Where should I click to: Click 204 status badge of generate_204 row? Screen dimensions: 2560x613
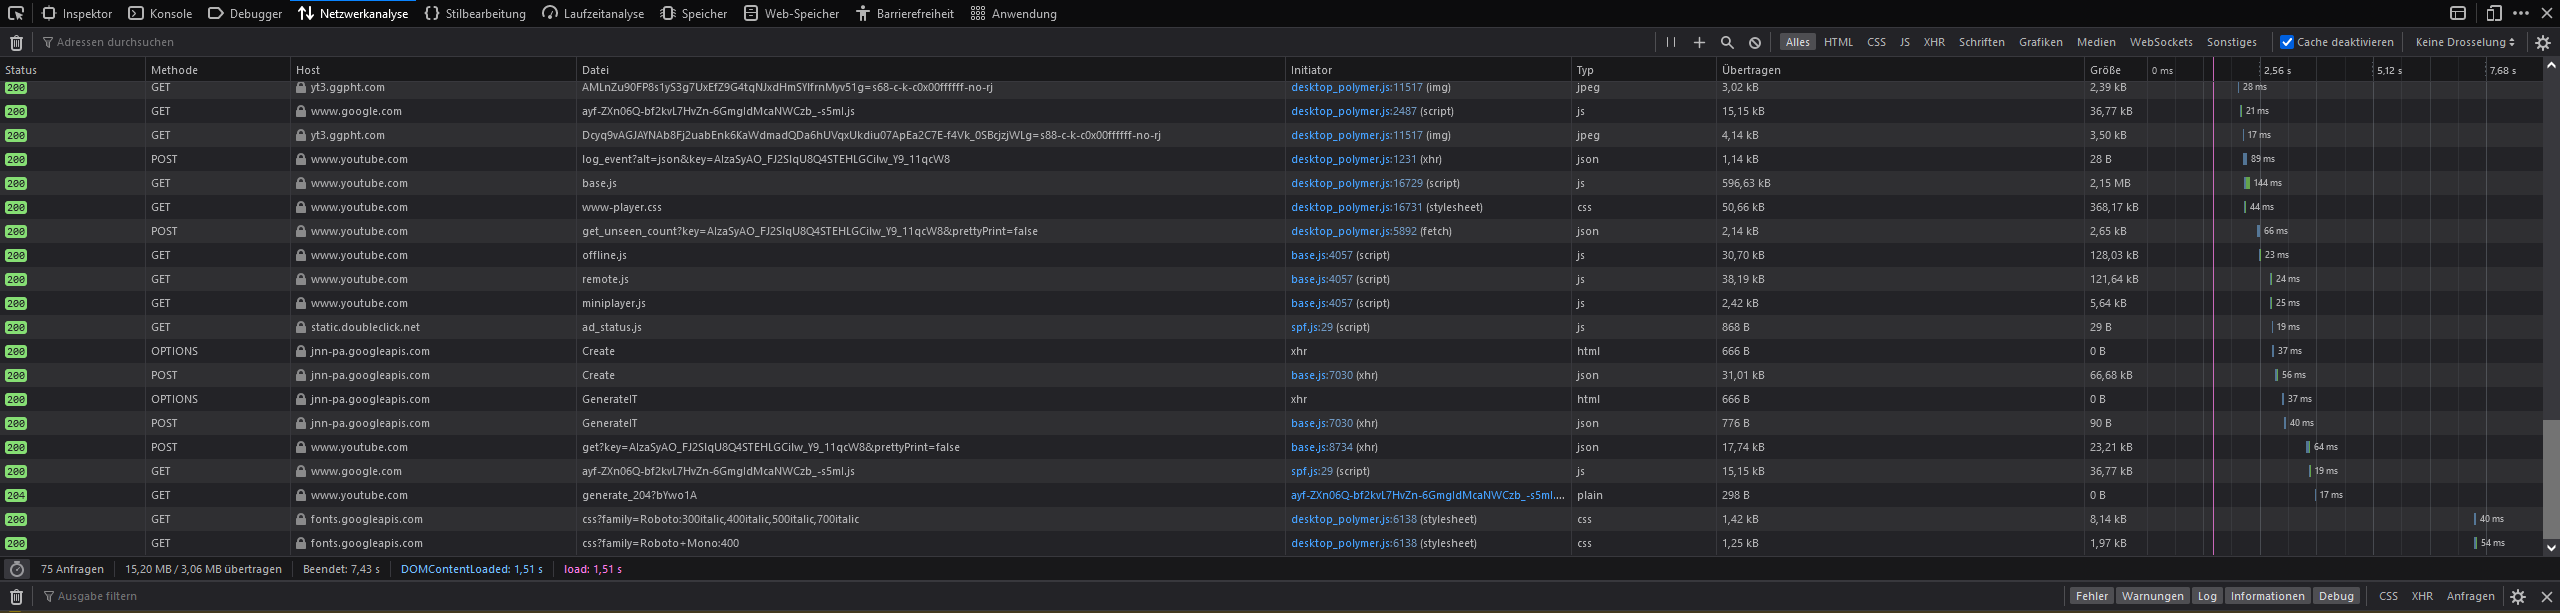[x=16, y=496]
